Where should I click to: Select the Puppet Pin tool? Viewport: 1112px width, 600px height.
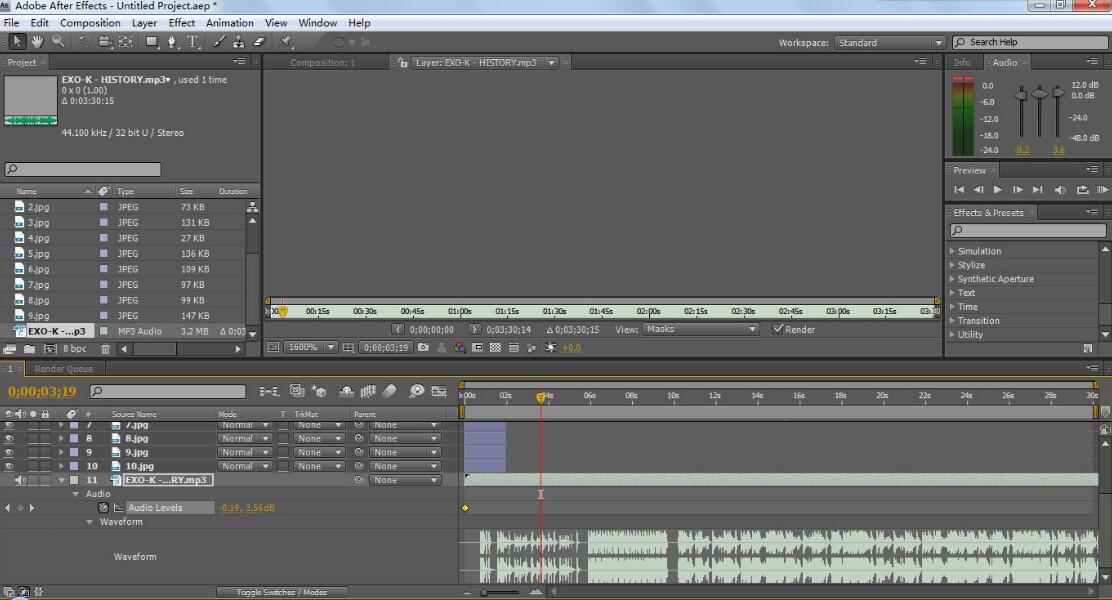pyautogui.click(x=287, y=42)
